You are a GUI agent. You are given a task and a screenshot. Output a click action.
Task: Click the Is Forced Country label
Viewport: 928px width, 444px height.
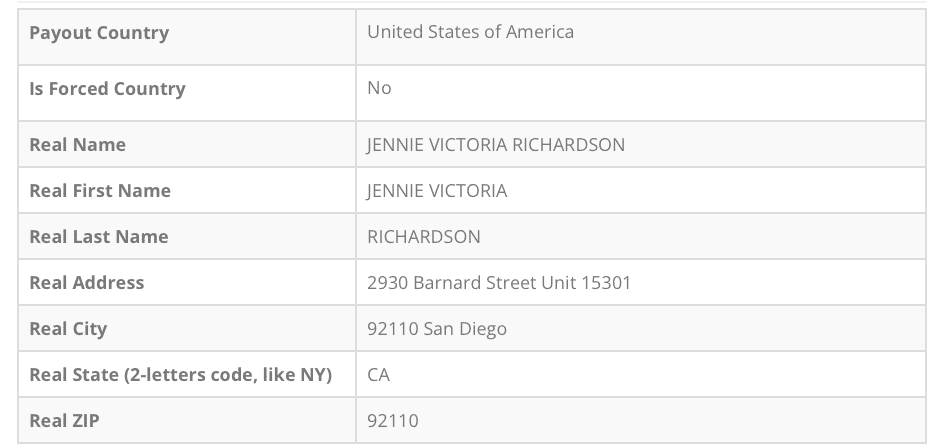tap(107, 89)
